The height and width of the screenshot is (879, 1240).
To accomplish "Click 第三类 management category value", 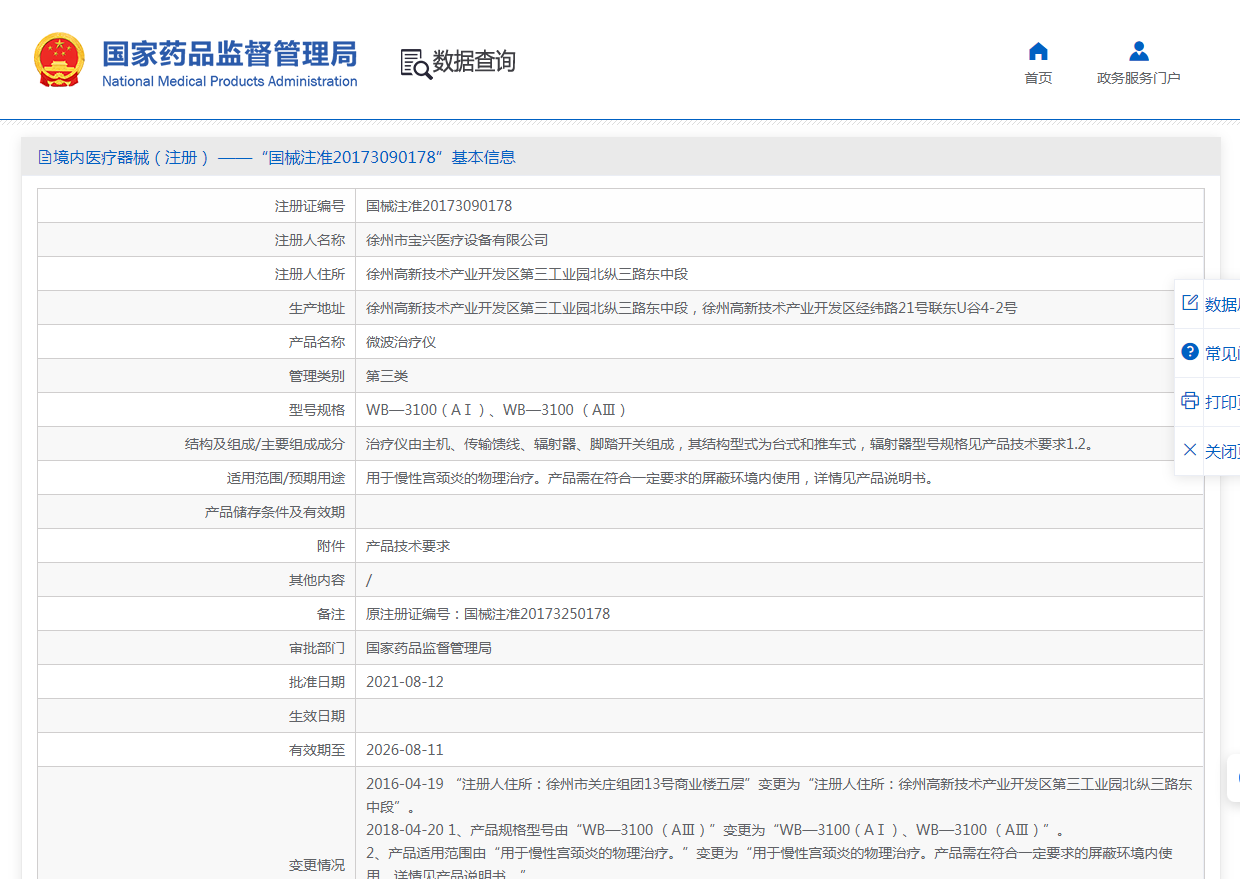I will [387, 376].
